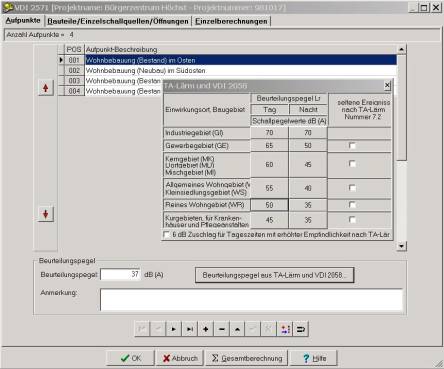The width and height of the screenshot is (444, 369).
Task: Click the Beurteilungspegel dB(A) input field
Action: [x=120, y=274]
